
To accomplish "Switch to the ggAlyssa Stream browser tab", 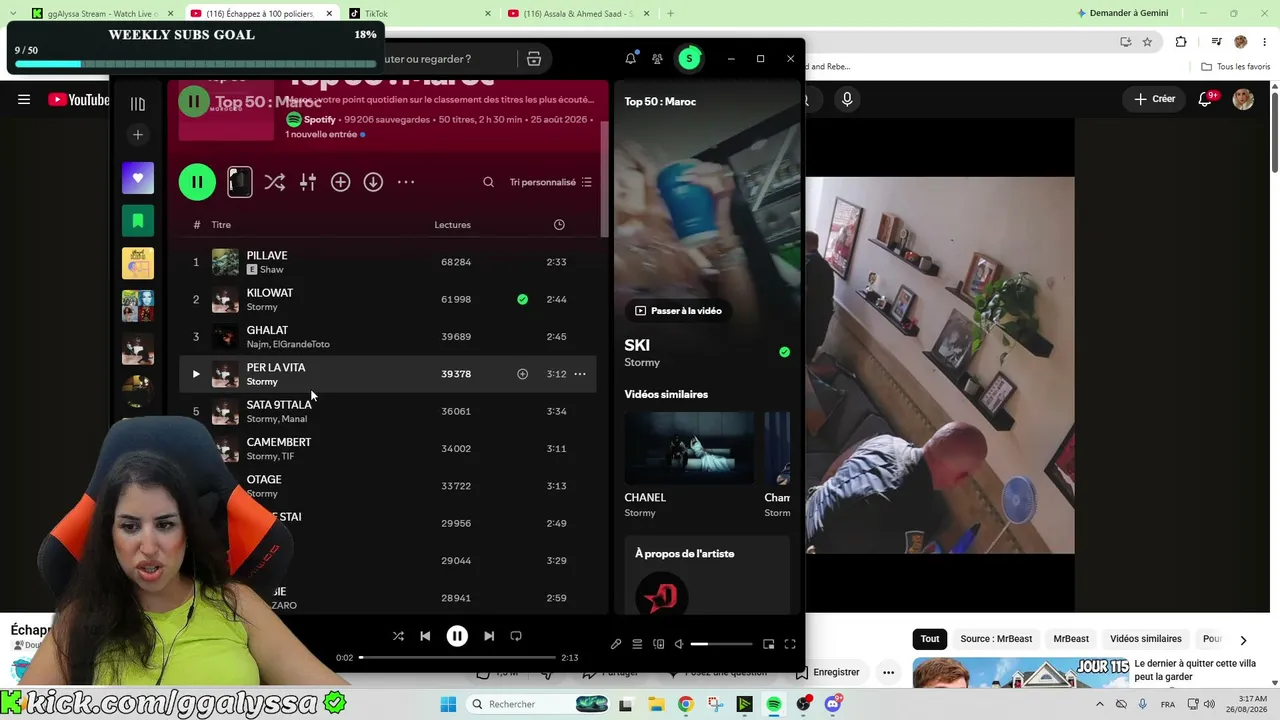I will click(100, 13).
